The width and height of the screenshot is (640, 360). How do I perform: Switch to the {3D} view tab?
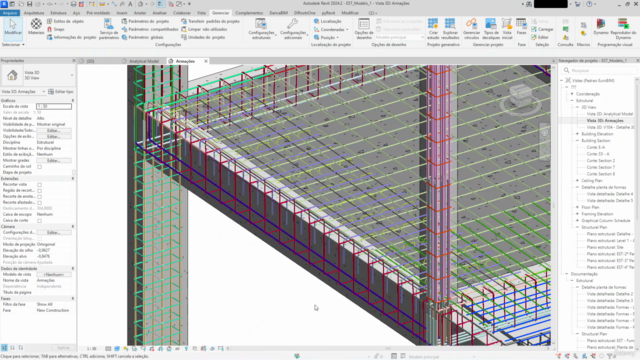[x=90, y=61]
